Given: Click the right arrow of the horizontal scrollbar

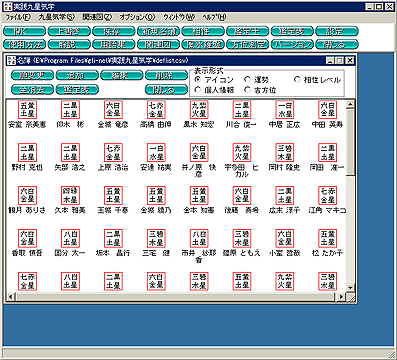Looking at the screenshot, I should [341, 296].
